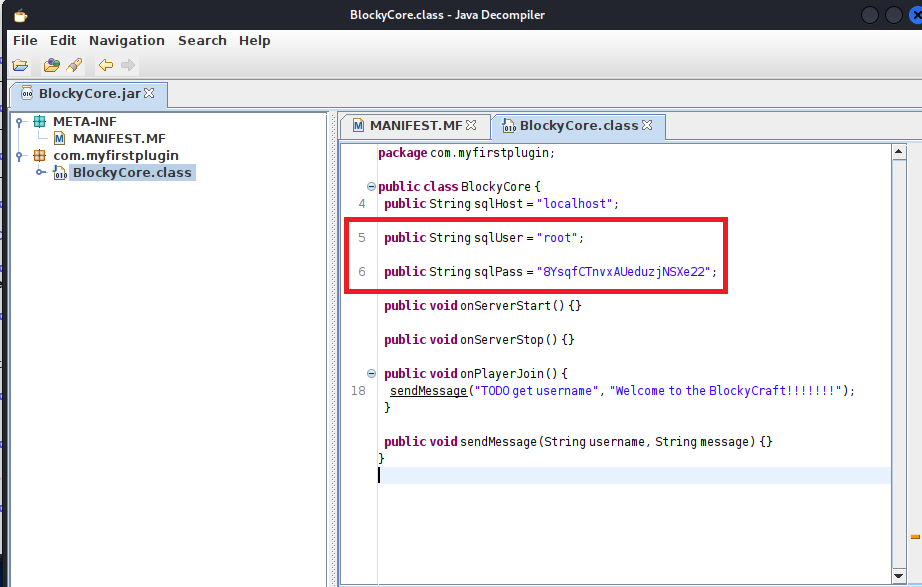Follow the sendMessage method link

[428, 391]
